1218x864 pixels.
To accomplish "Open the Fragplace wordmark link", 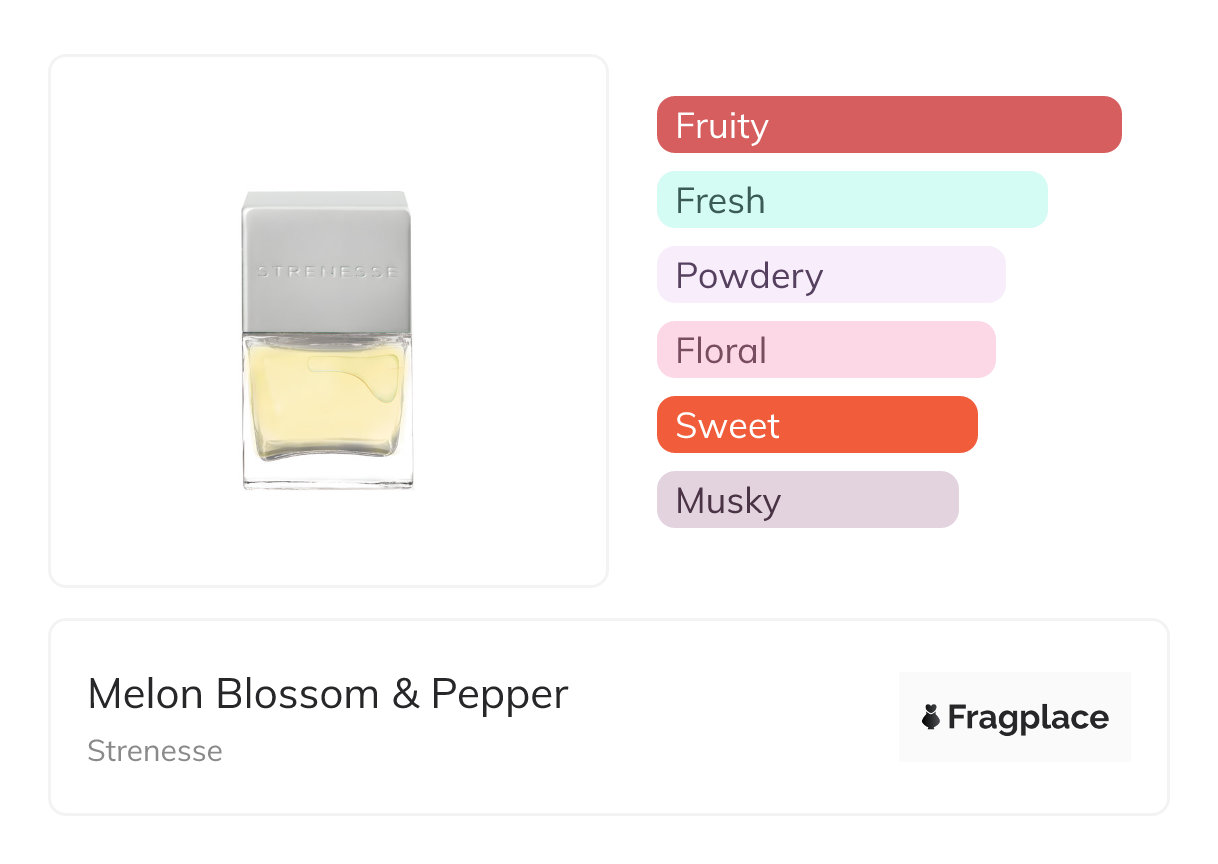I will pyautogui.click(x=1027, y=718).
